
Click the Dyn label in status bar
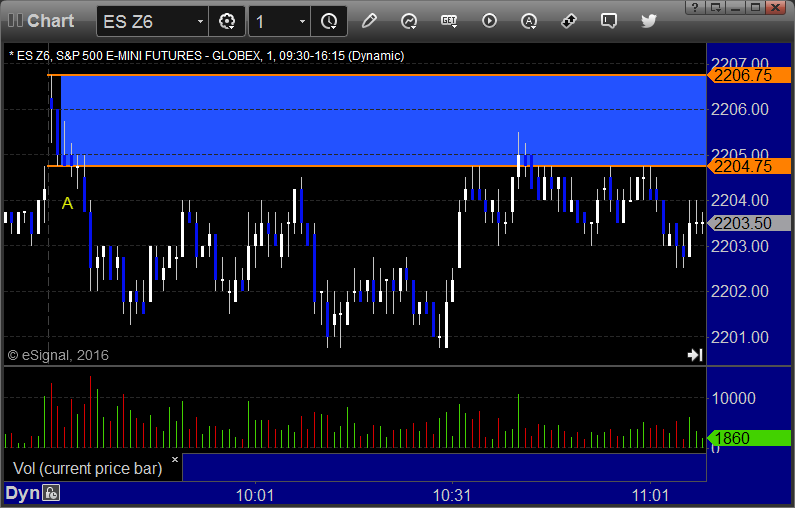(x=22, y=493)
